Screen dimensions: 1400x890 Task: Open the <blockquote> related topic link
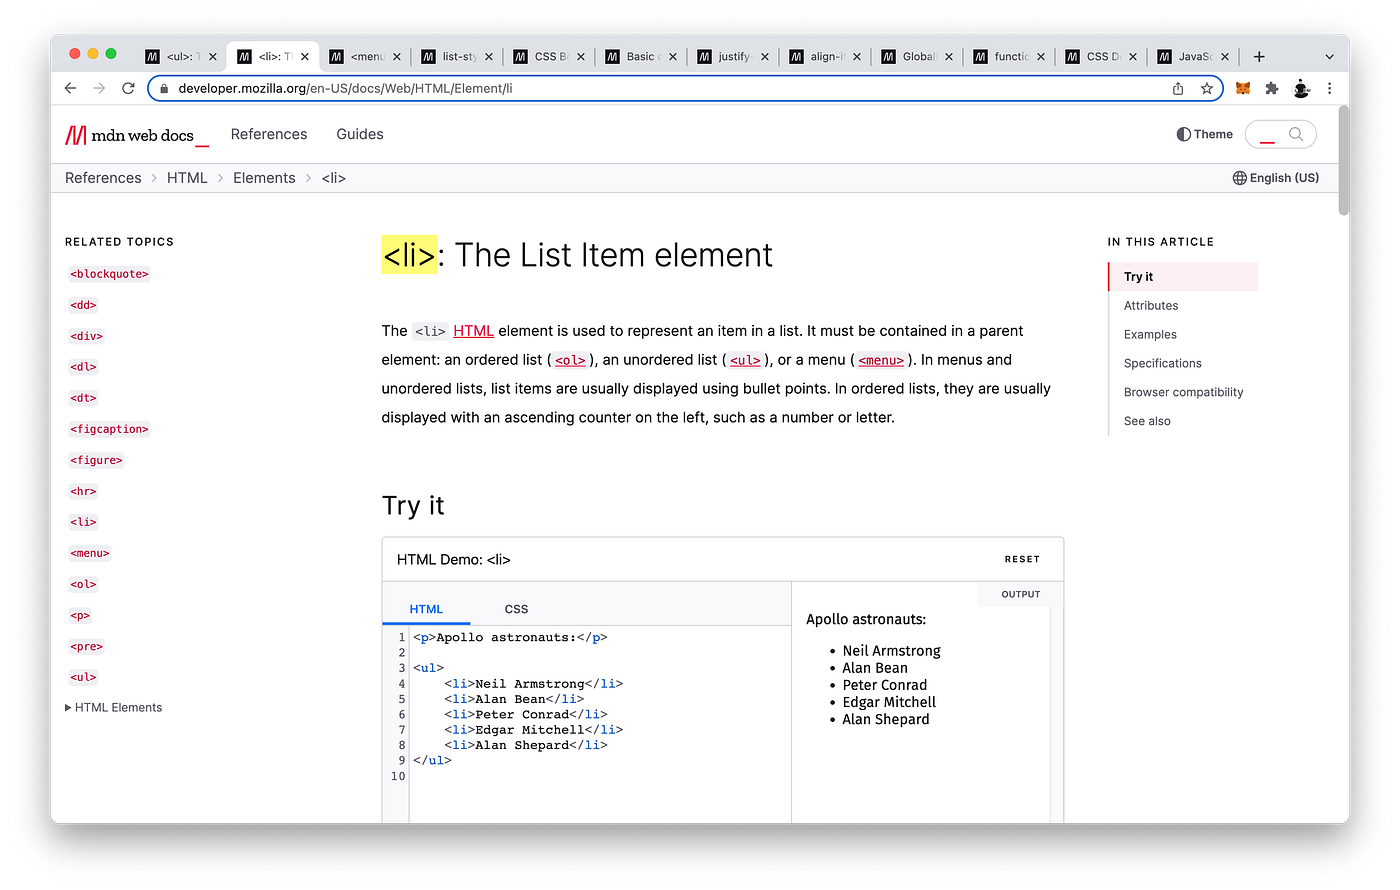click(x=108, y=273)
